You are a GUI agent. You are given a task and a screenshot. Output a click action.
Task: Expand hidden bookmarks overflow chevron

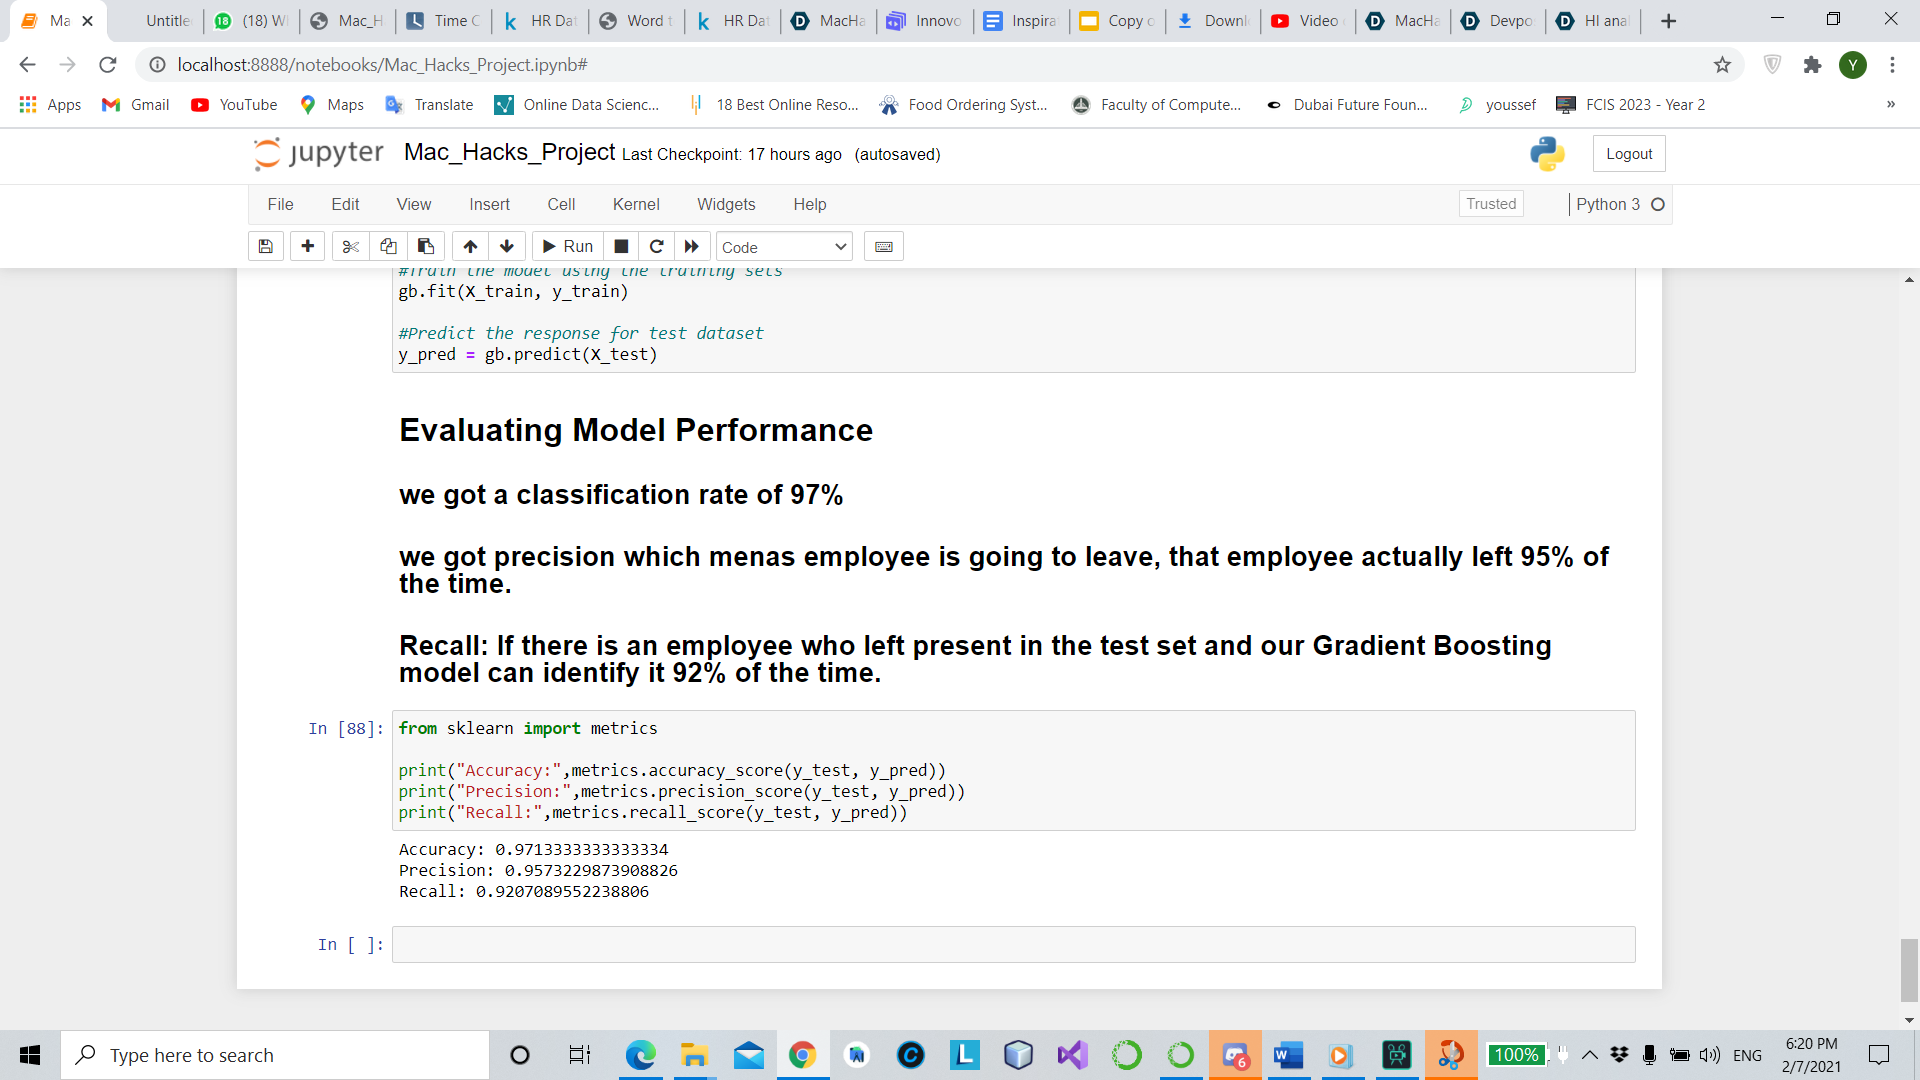(1890, 105)
